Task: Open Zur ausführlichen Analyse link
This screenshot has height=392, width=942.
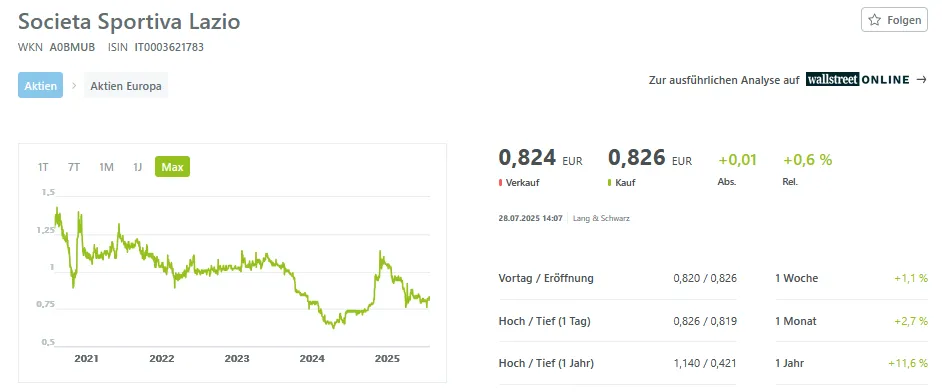Action: pyautogui.click(x=724, y=80)
